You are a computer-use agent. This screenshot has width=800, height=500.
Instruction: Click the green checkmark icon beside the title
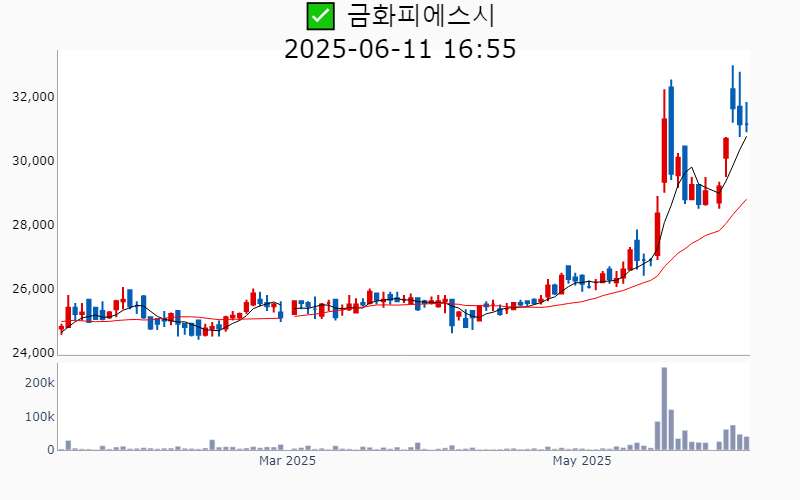320,16
